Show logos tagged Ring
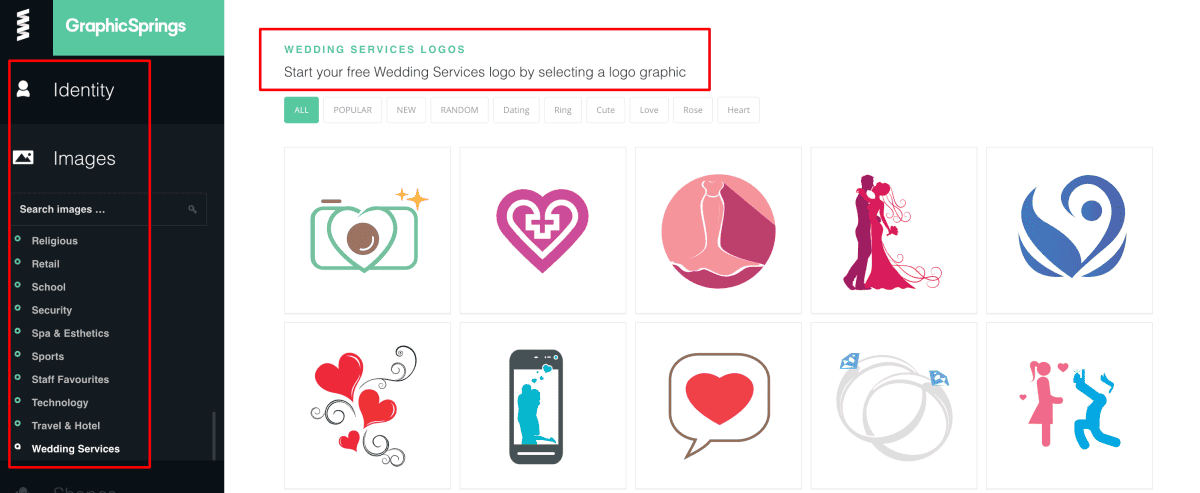 (563, 110)
